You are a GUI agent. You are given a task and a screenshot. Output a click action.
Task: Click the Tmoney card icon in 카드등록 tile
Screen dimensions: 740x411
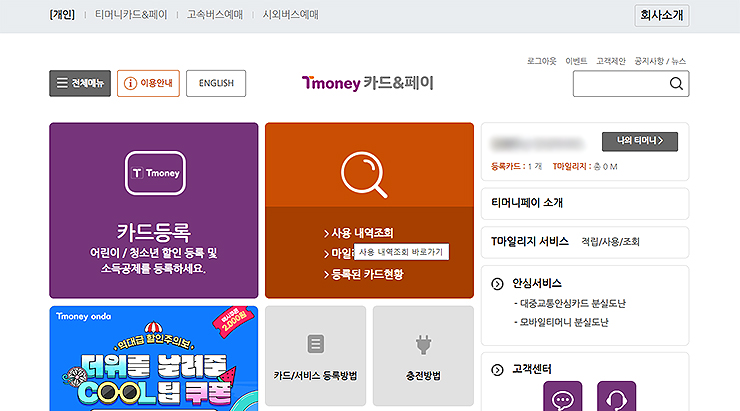pyautogui.click(x=155, y=173)
